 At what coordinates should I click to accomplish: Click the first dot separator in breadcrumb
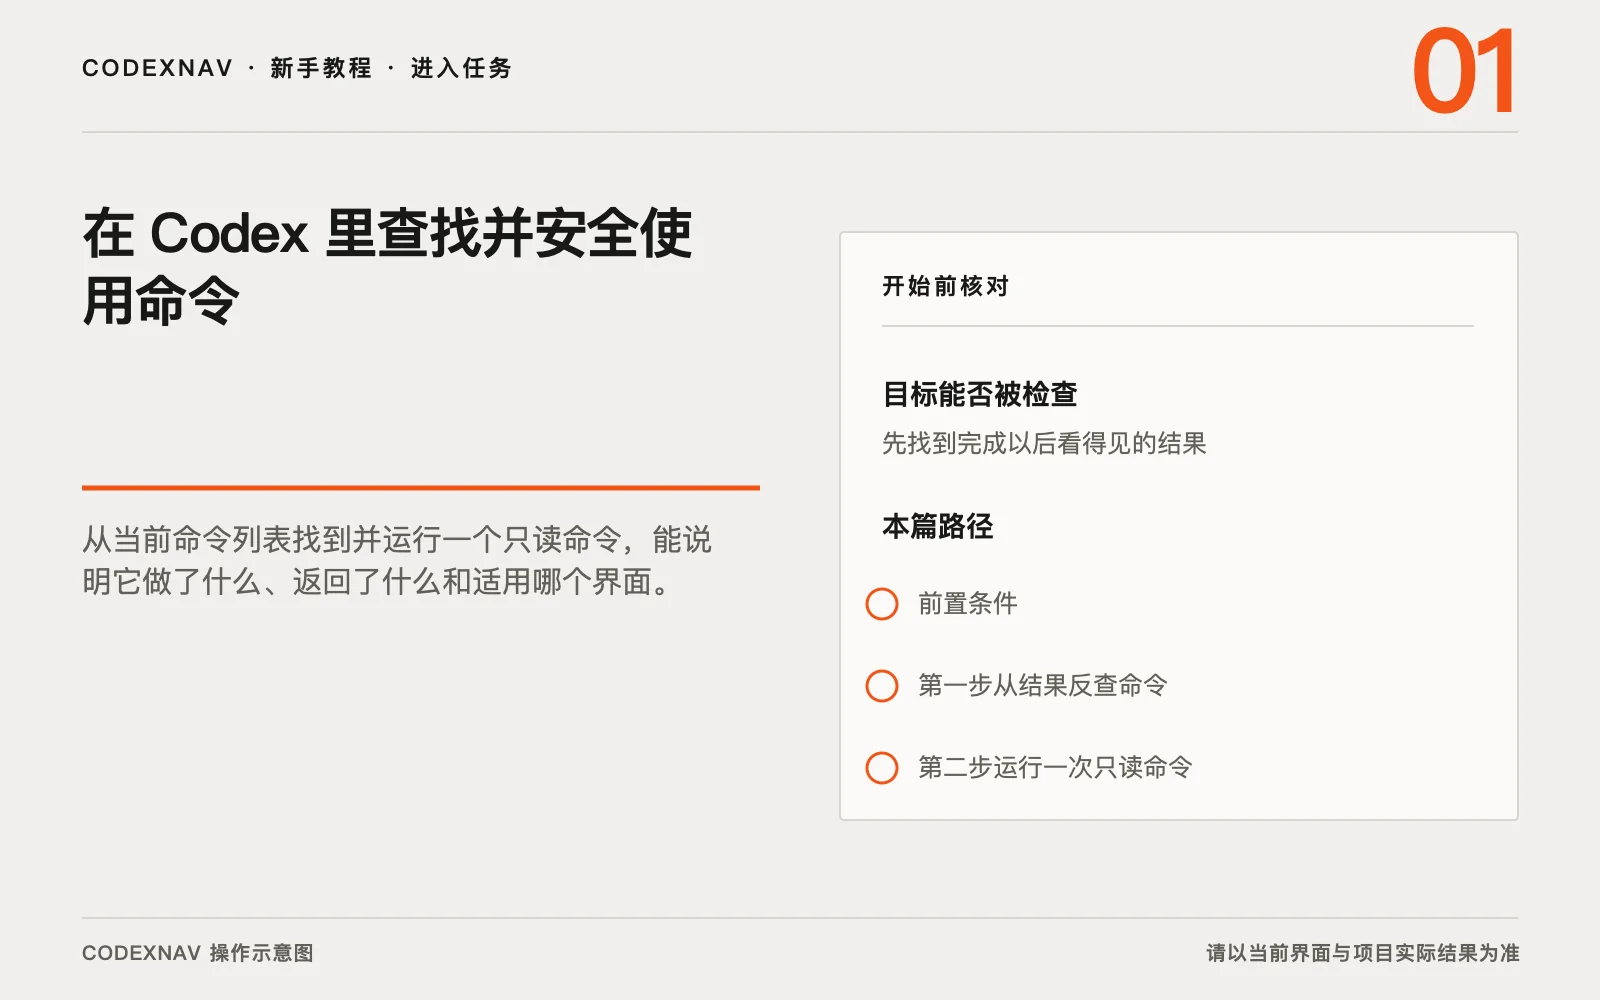pyautogui.click(x=251, y=68)
